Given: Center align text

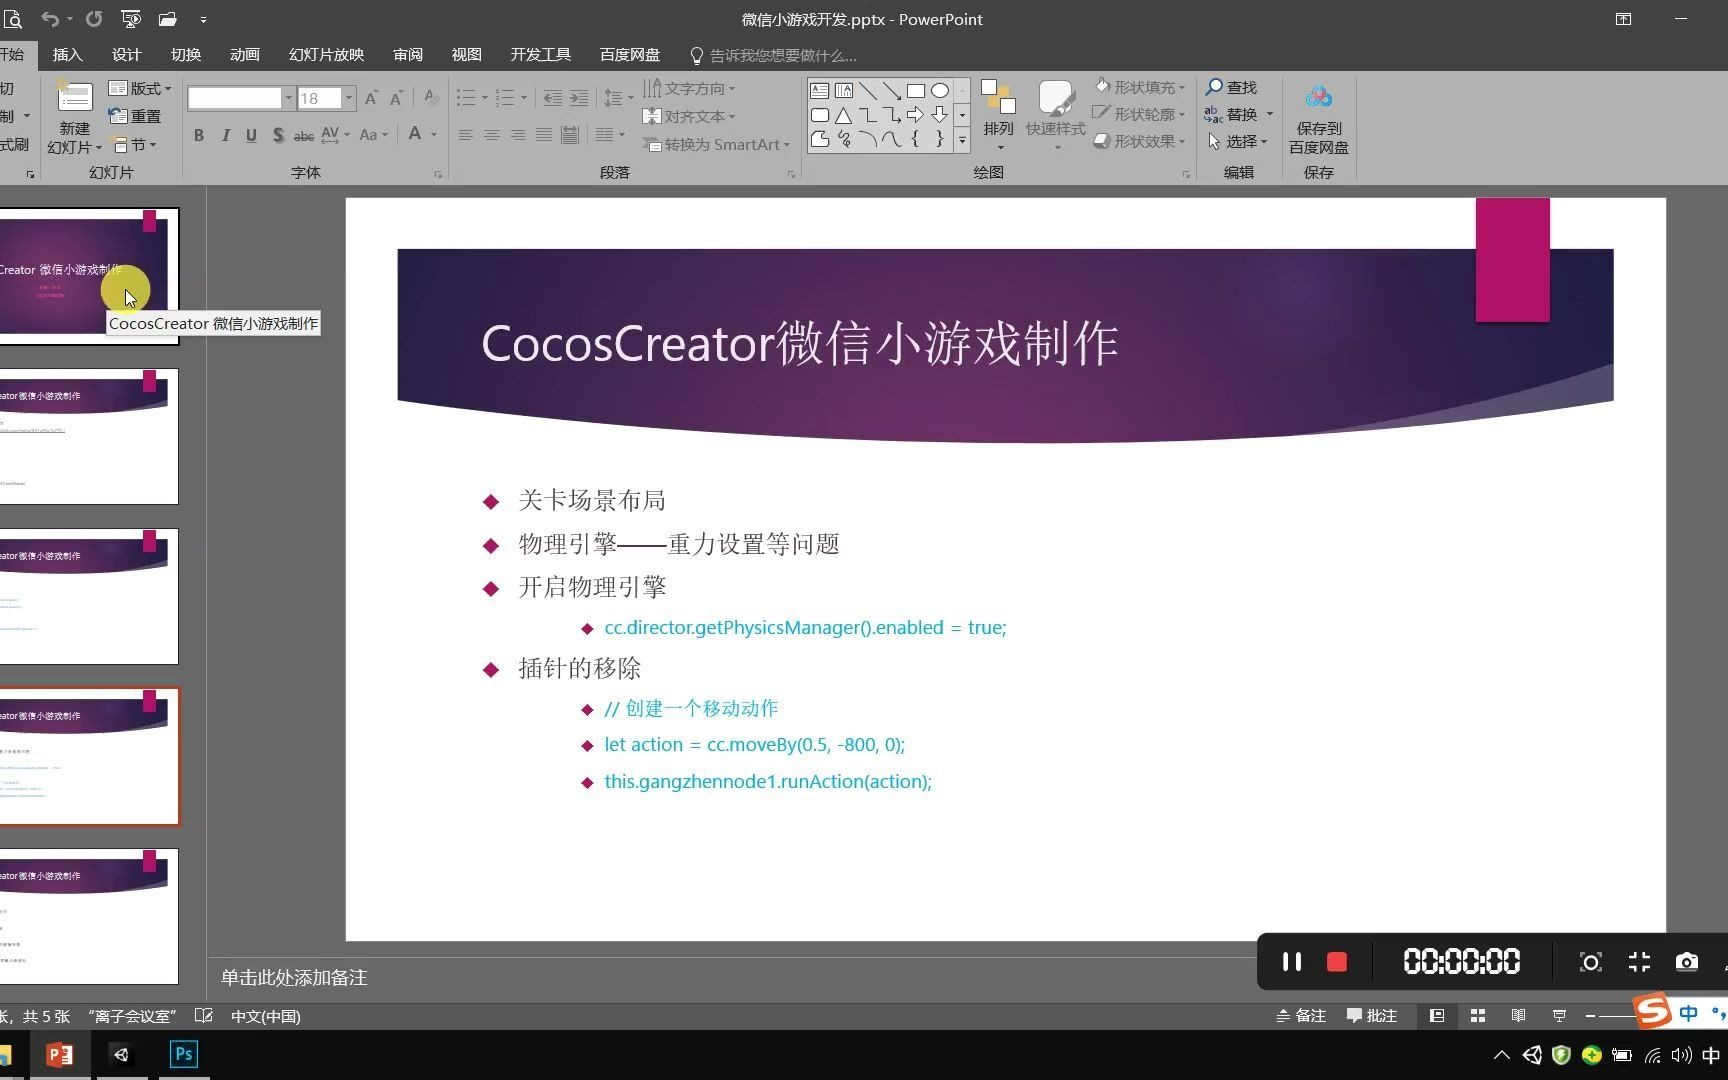Looking at the screenshot, I should coord(492,135).
